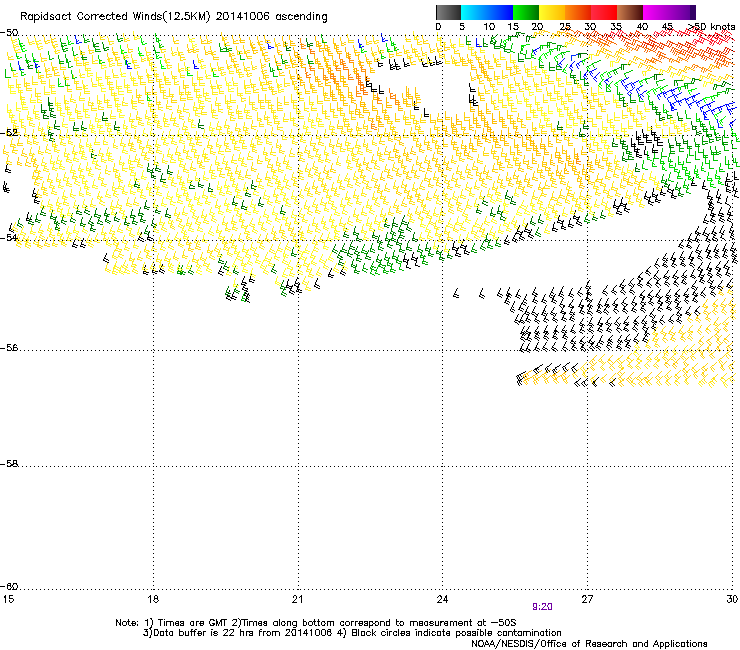
Task: Click the latitude label '-52'
Action: click(9, 133)
